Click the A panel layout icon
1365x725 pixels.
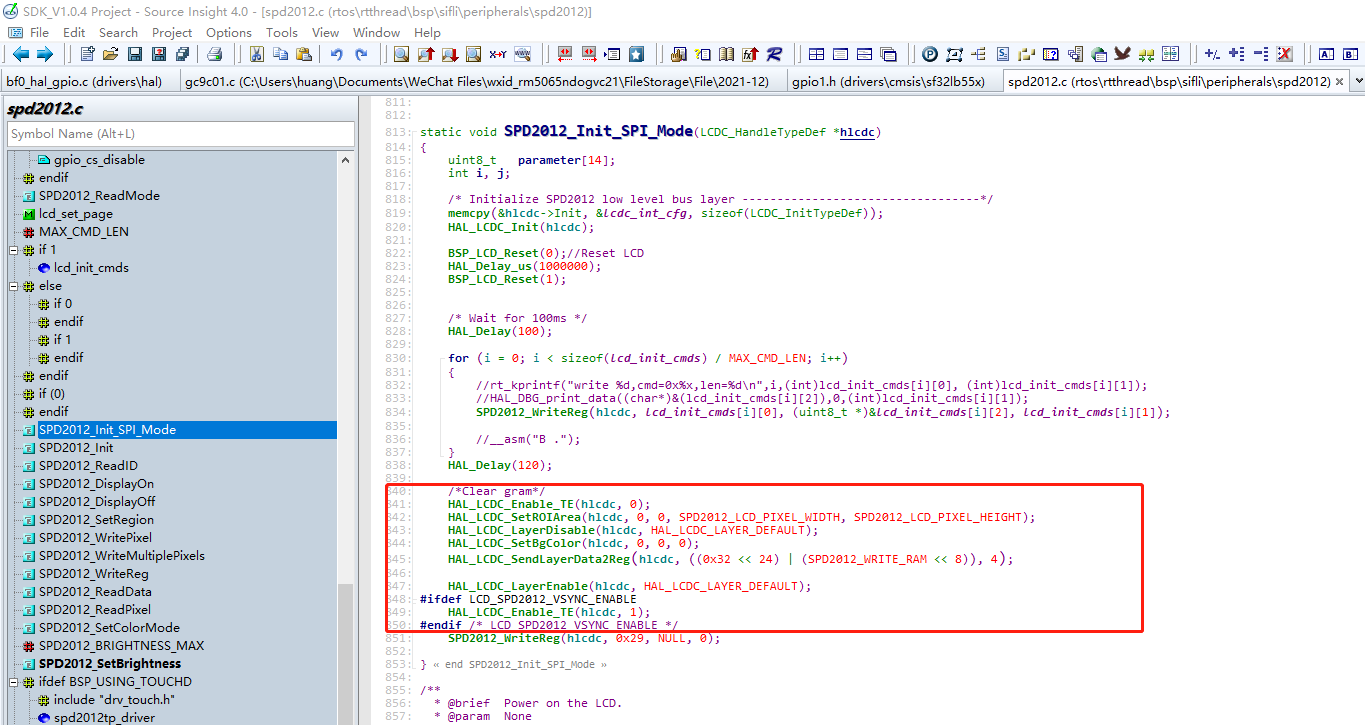tap(1325, 54)
